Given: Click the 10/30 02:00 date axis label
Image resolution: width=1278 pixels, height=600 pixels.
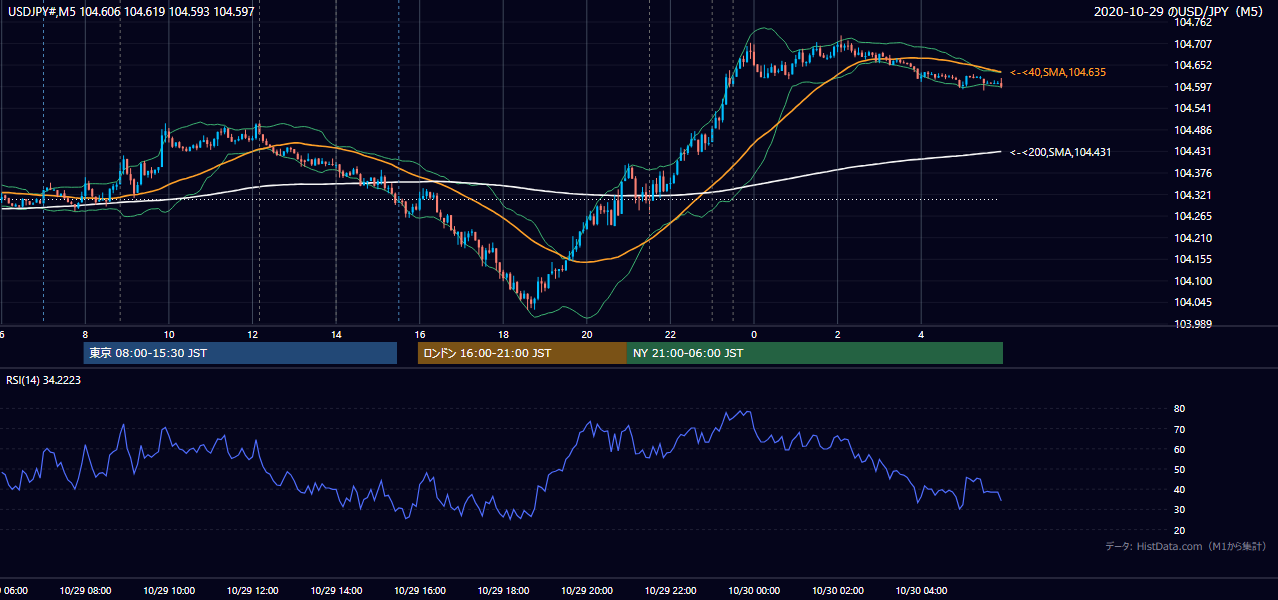Looking at the screenshot, I should (x=838, y=591).
